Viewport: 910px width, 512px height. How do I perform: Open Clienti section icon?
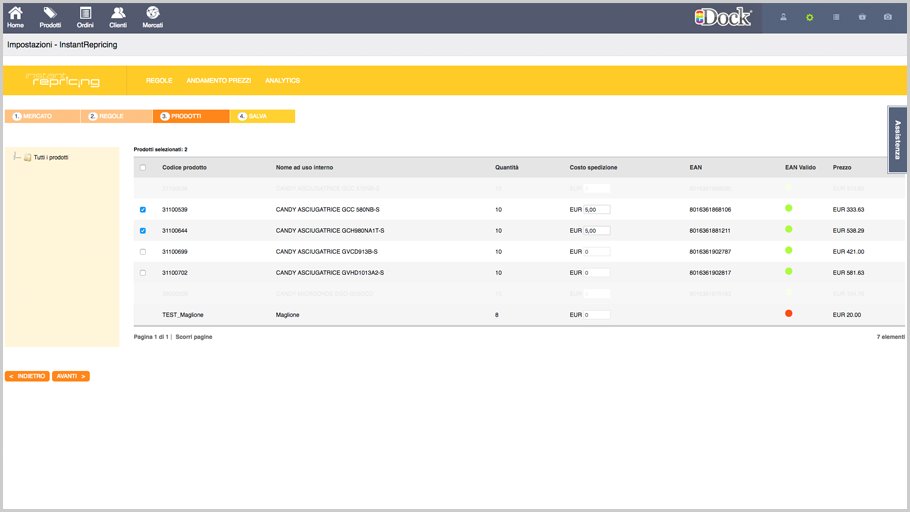pos(118,17)
